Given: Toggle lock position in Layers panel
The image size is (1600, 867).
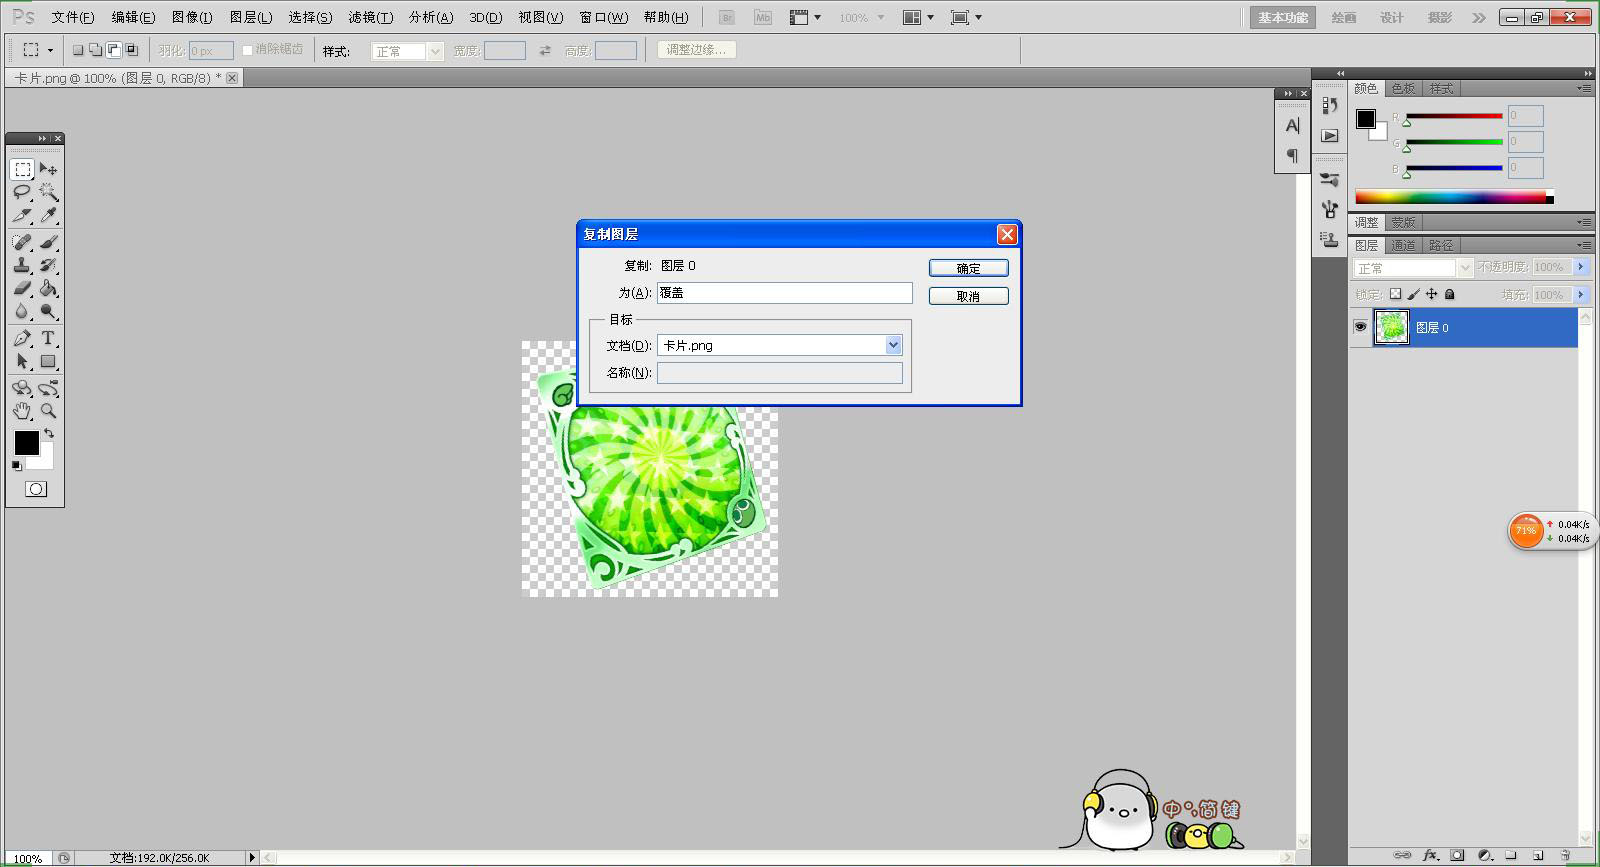Looking at the screenshot, I should [x=1431, y=294].
